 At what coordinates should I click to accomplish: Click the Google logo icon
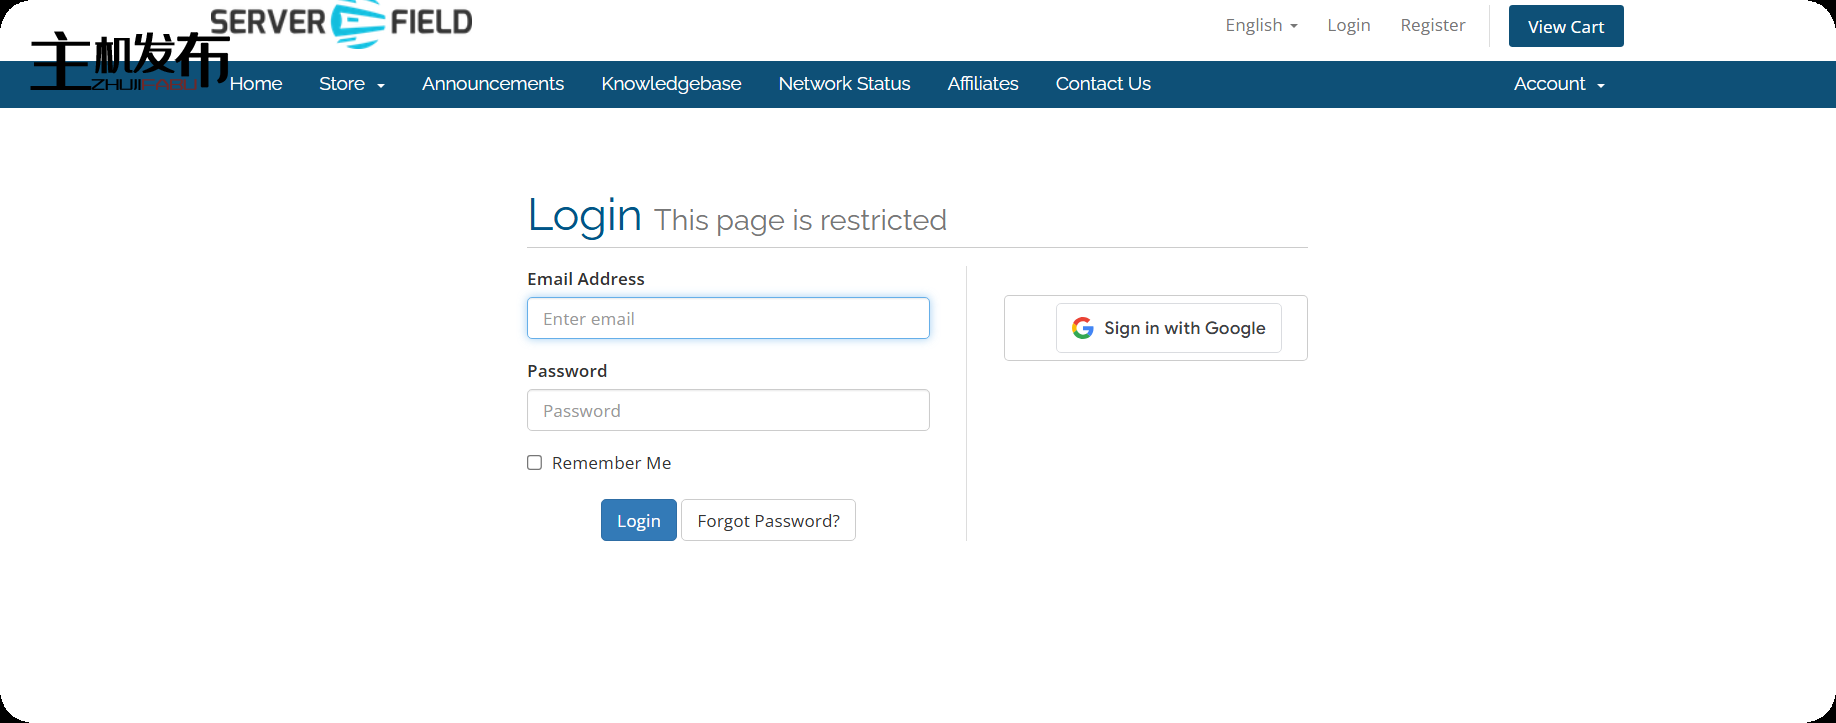pyautogui.click(x=1082, y=328)
